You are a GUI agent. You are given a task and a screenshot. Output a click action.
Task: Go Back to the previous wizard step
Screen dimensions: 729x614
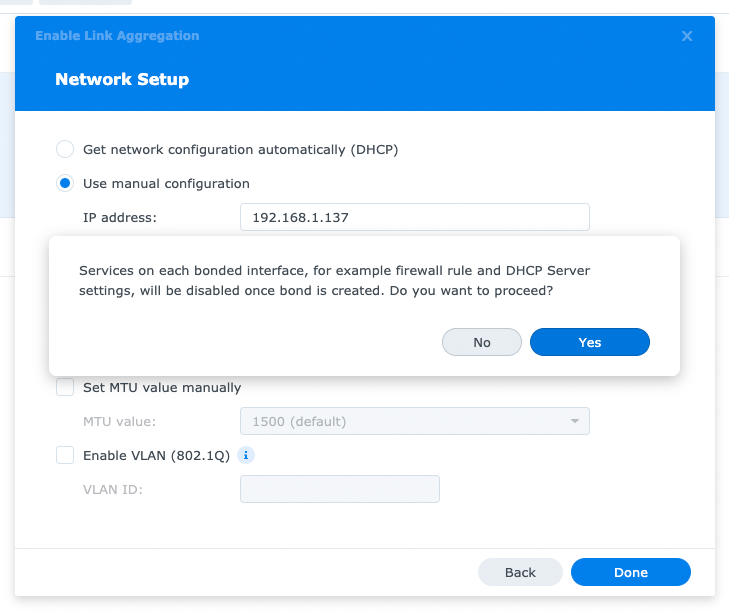point(520,572)
